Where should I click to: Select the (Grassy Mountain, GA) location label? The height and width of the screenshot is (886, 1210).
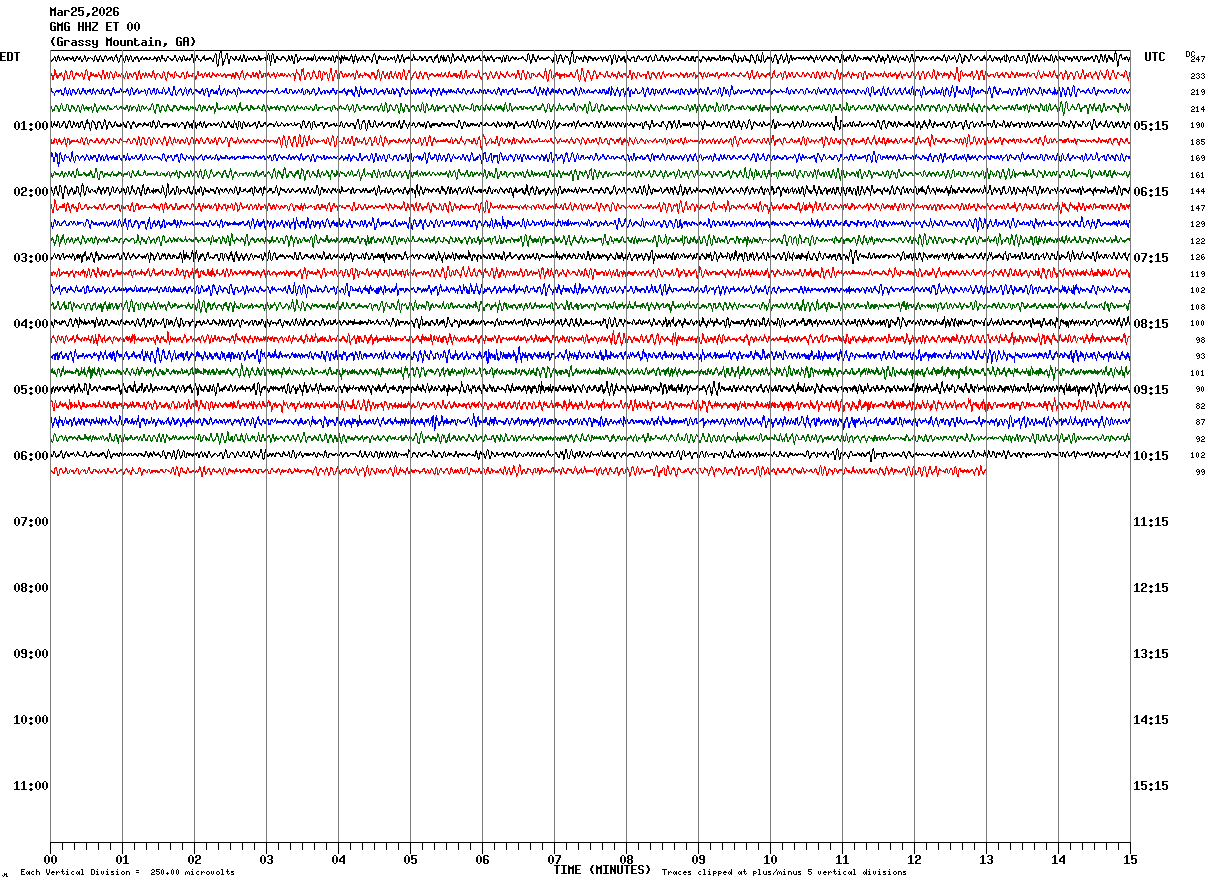(x=123, y=42)
